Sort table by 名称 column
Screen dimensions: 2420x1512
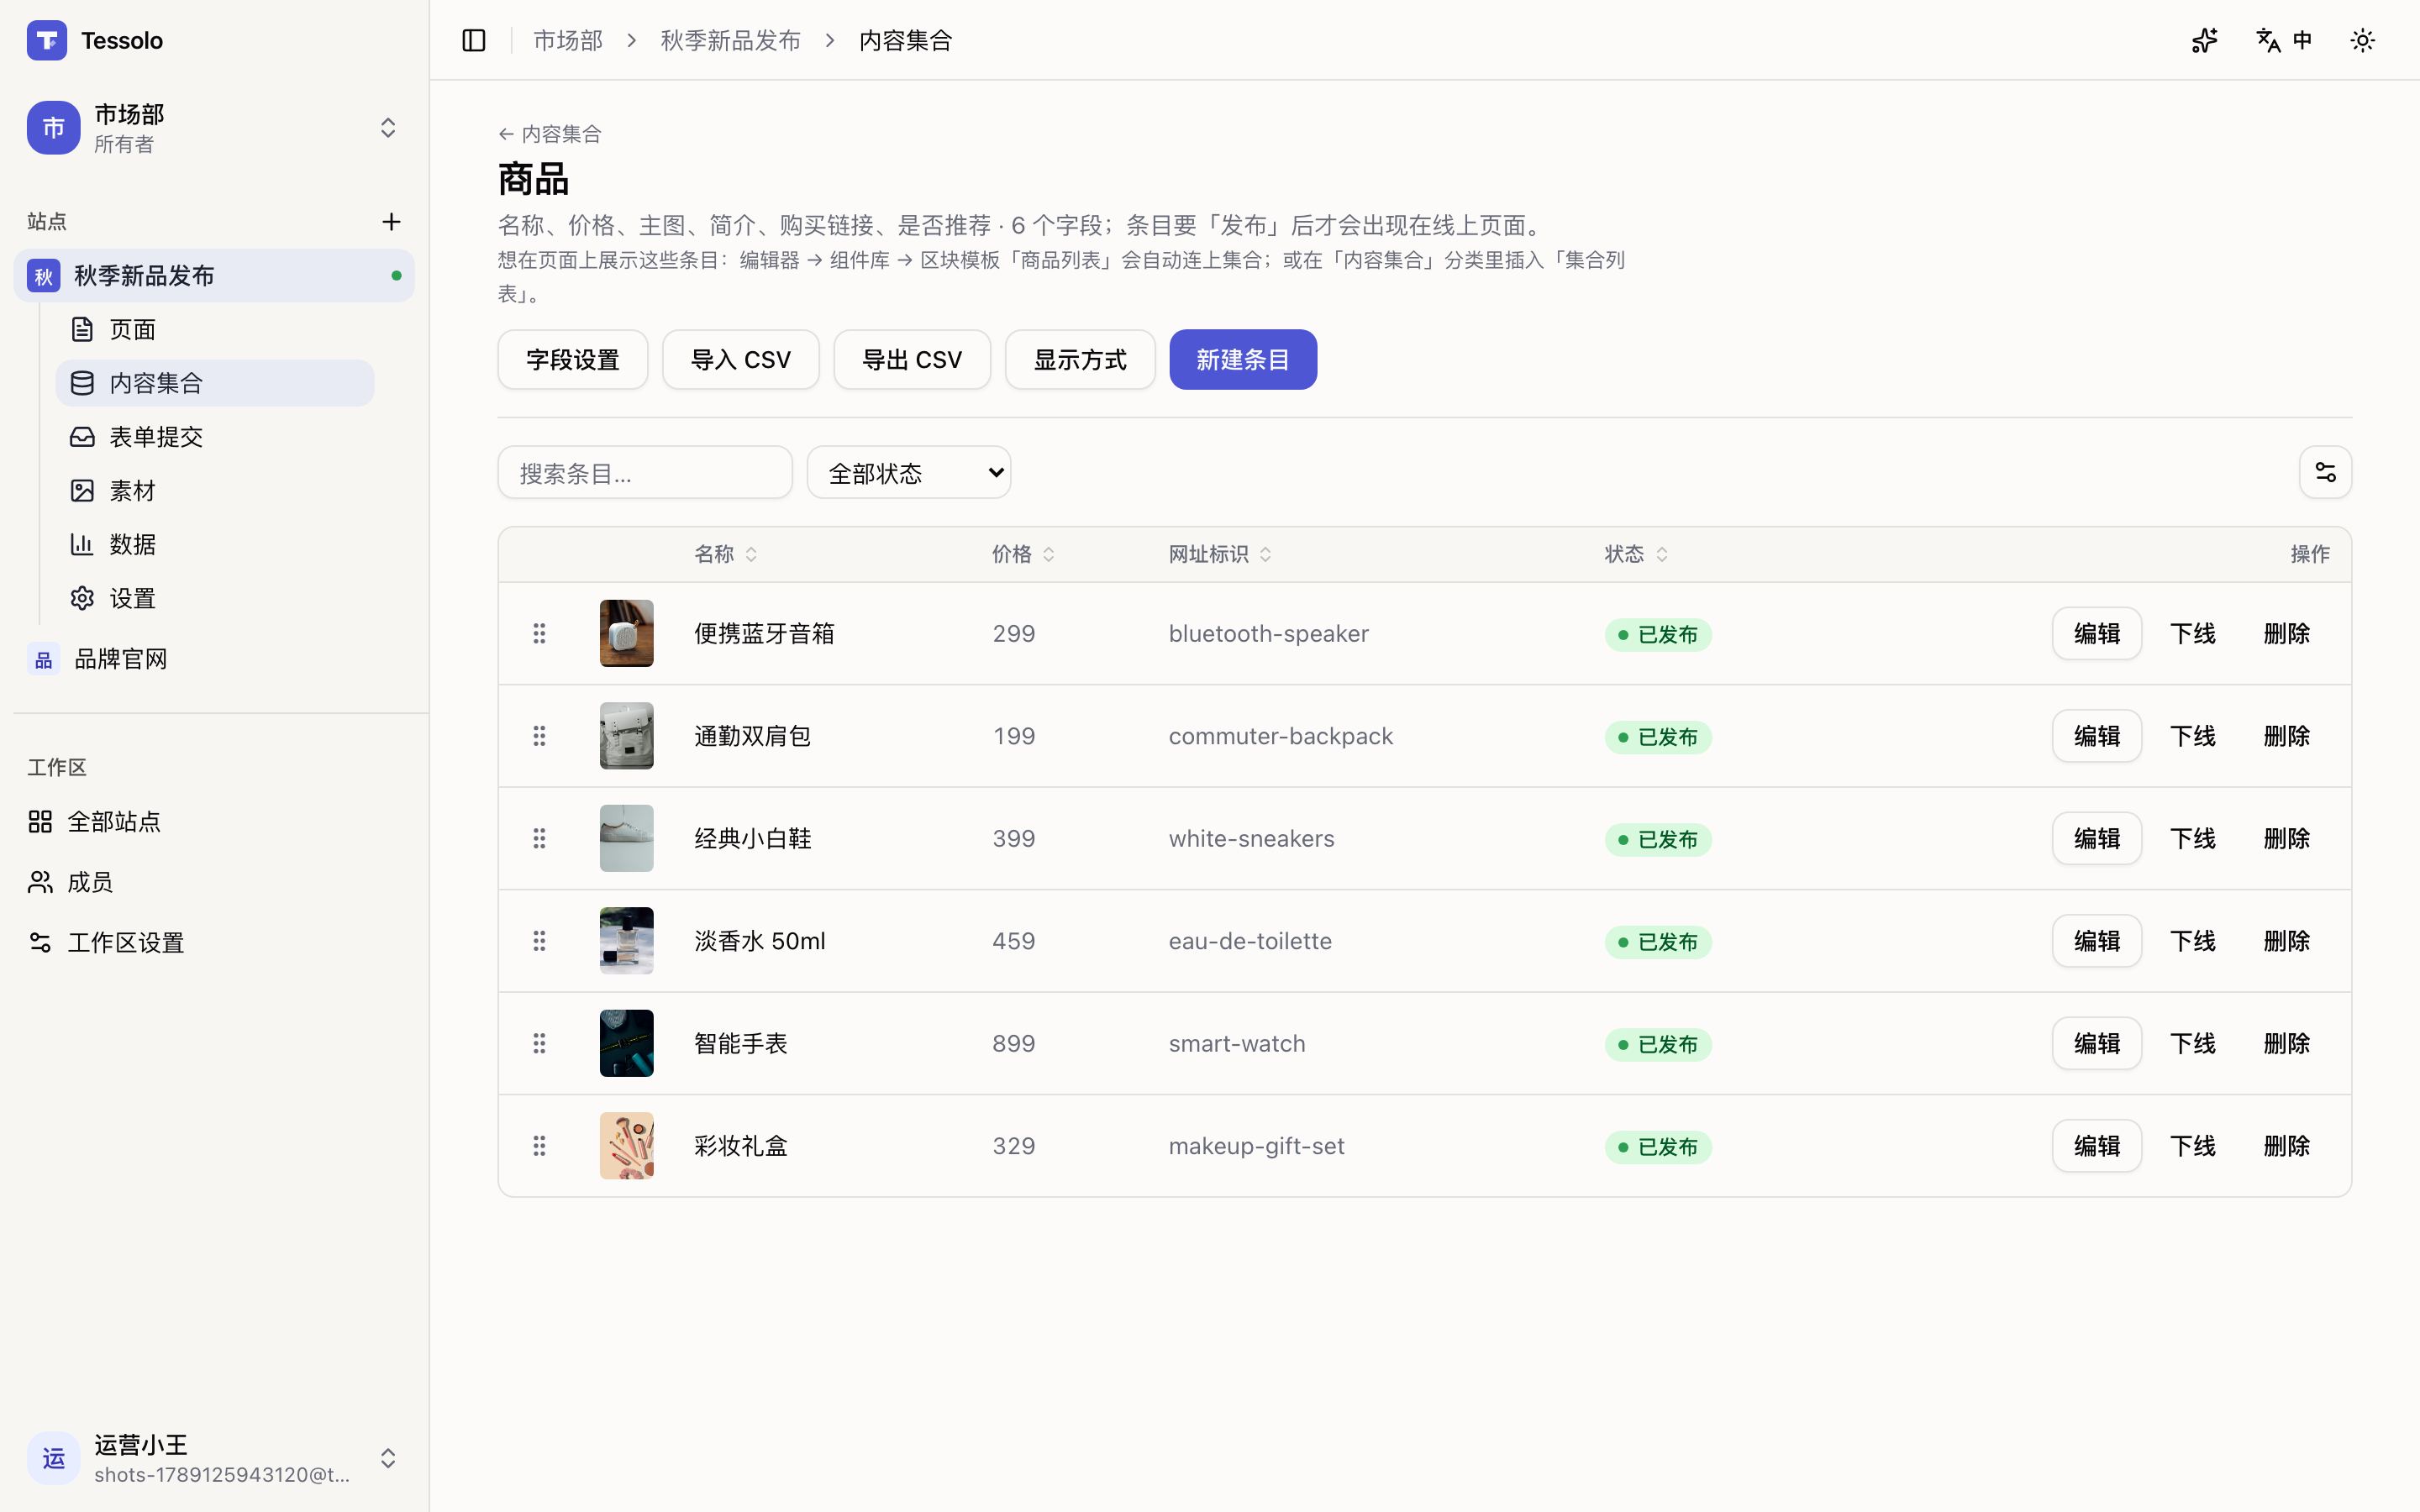(x=726, y=554)
